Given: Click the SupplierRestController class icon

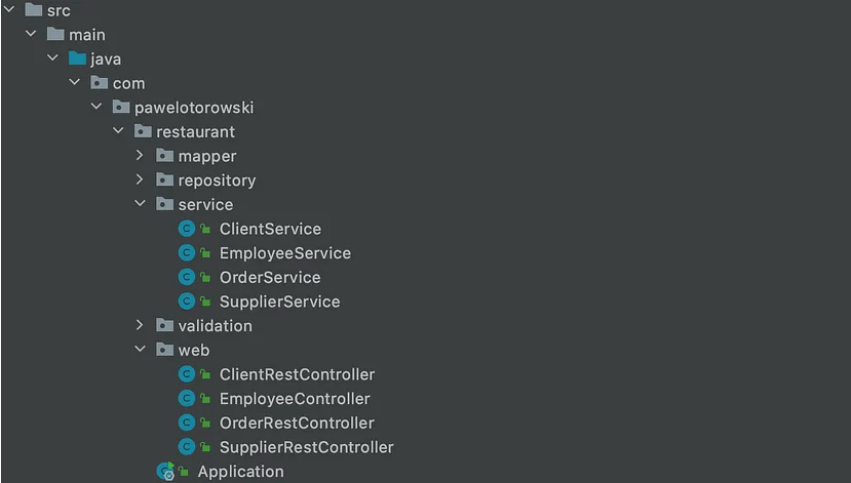Looking at the screenshot, I should click(186, 447).
